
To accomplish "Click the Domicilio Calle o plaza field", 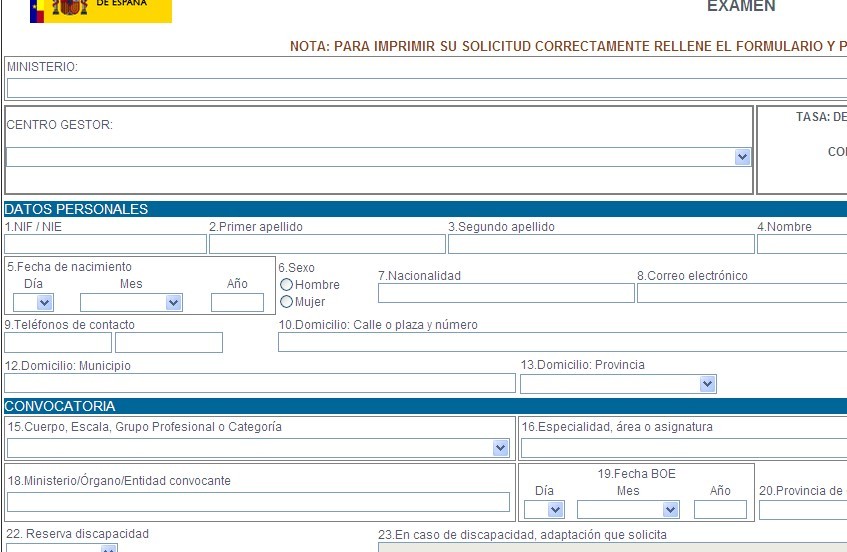I will pos(562,342).
